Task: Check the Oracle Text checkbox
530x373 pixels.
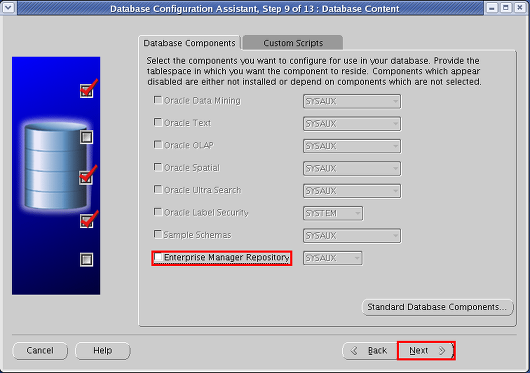Action: pyautogui.click(x=158, y=122)
